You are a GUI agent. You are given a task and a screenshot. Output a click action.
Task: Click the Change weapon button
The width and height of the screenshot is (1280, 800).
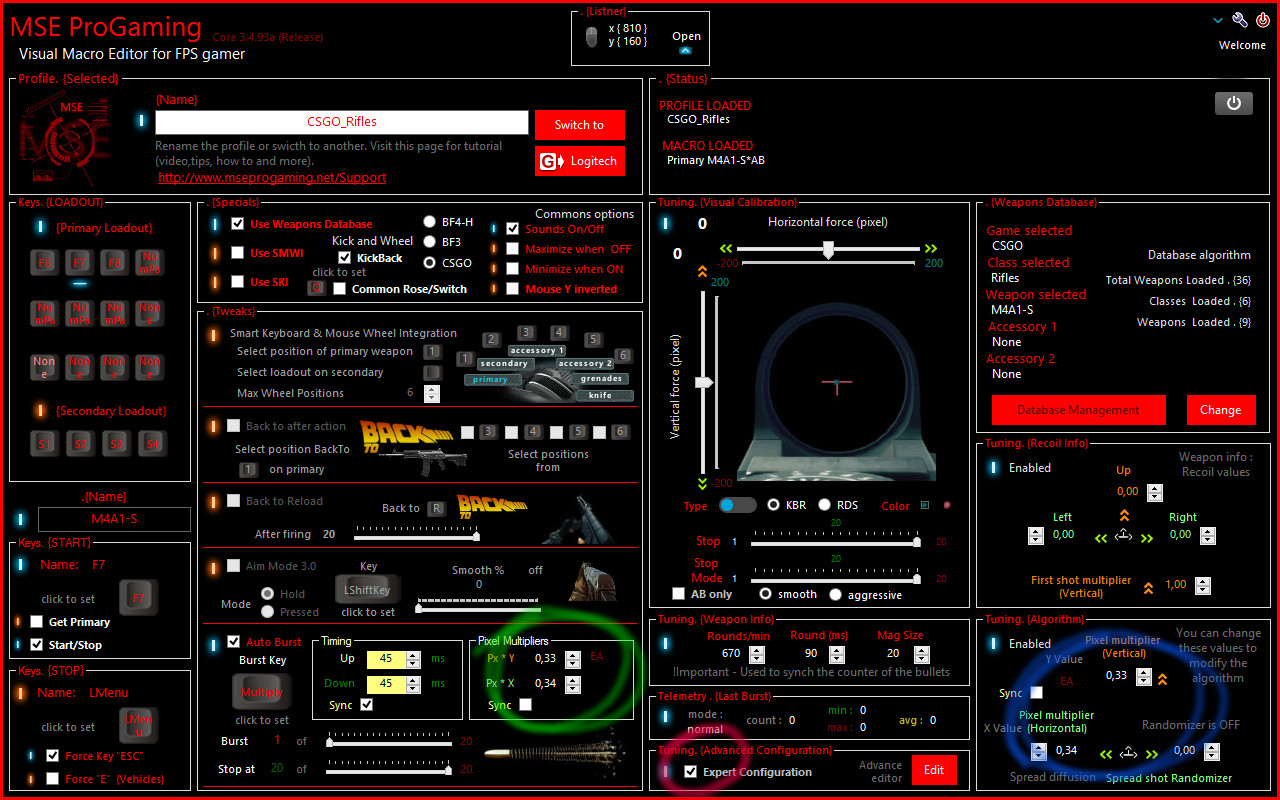[1221, 410]
